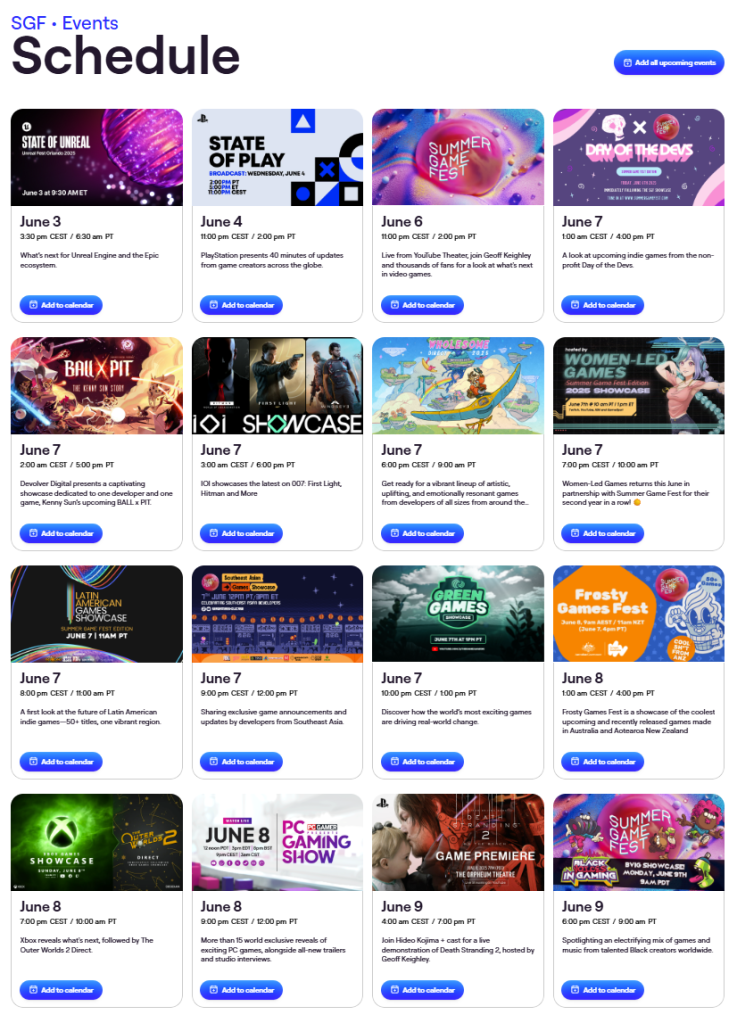This screenshot has width=737, height=1023.
Task: Click the SGF Events breadcrumb link
Action: point(65,23)
